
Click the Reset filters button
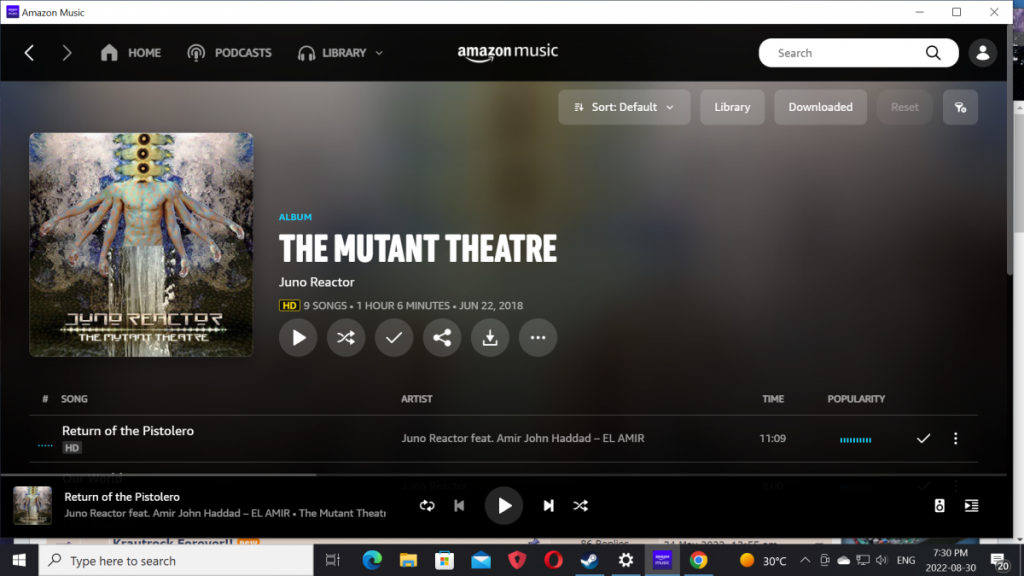[x=904, y=107]
